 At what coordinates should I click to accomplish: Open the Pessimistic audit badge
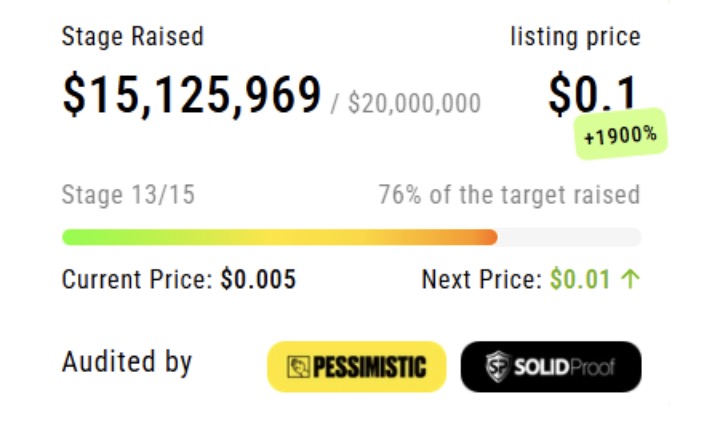[357, 366]
